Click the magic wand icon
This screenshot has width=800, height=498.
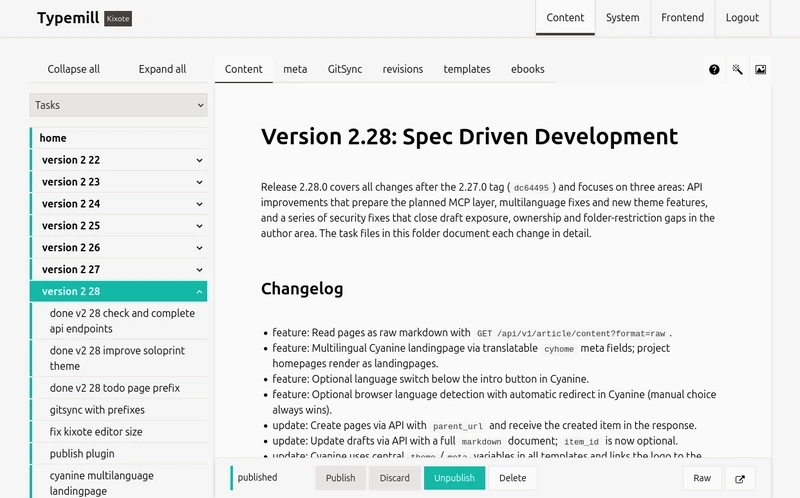tap(737, 69)
